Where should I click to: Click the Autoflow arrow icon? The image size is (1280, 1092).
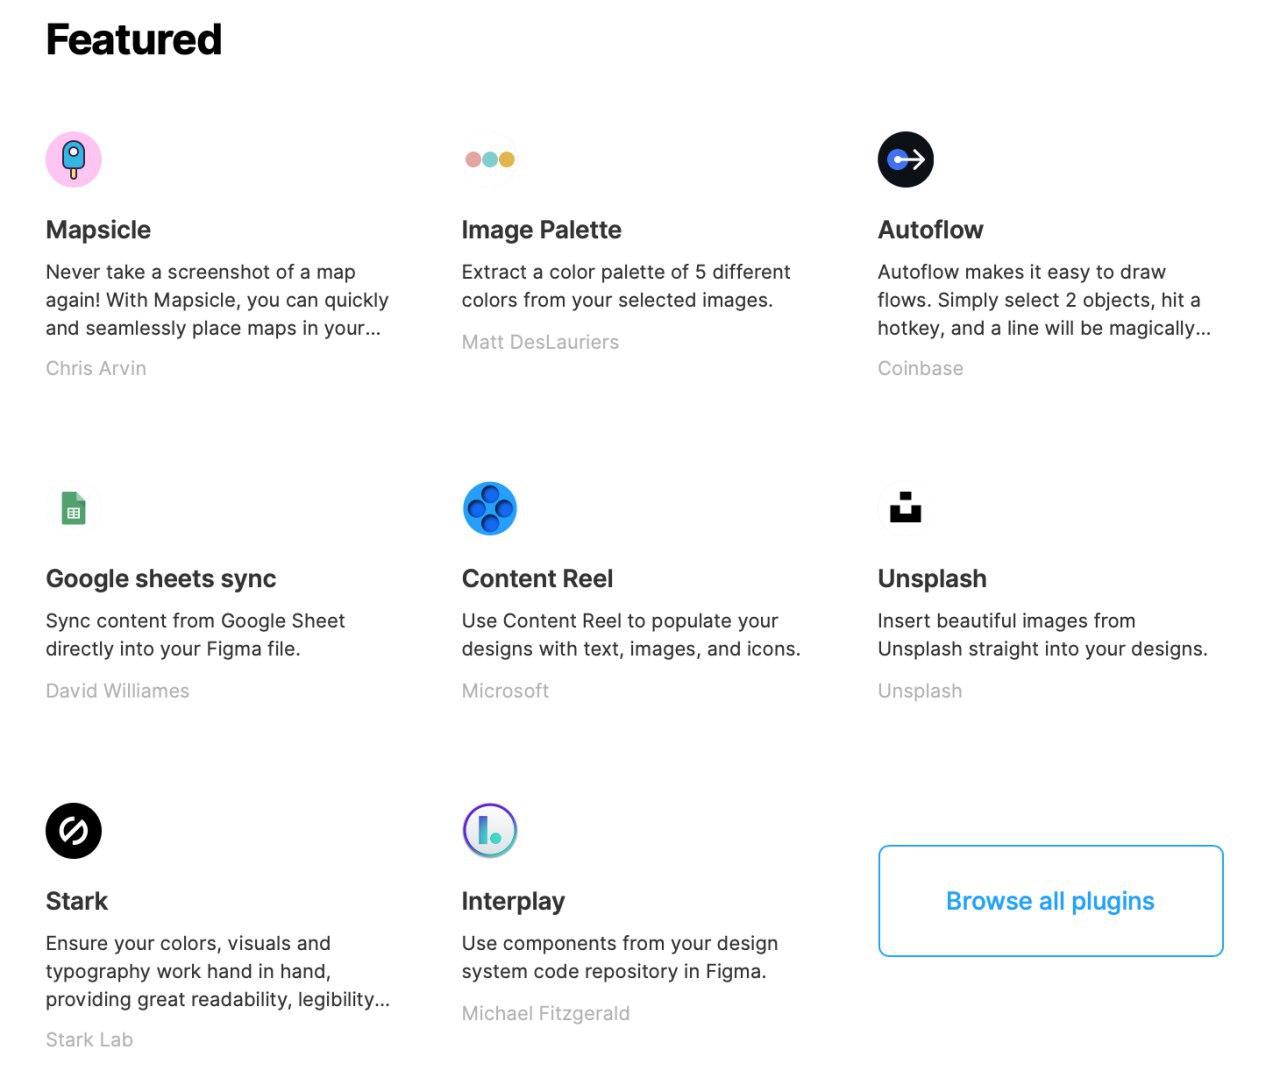coord(906,160)
